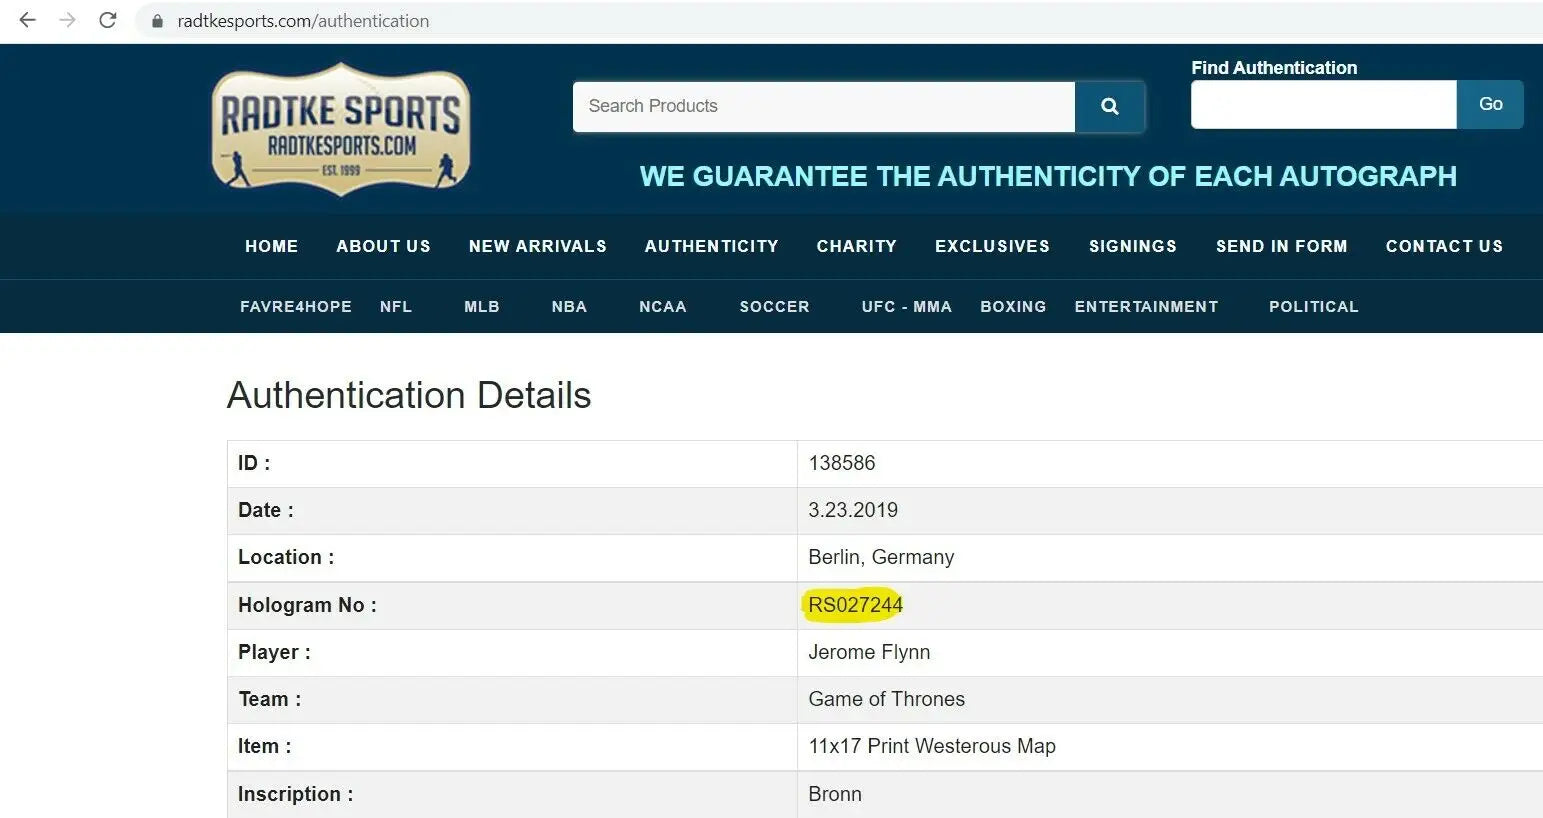Click the browser address bar URL
1543x818 pixels.
(303, 21)
